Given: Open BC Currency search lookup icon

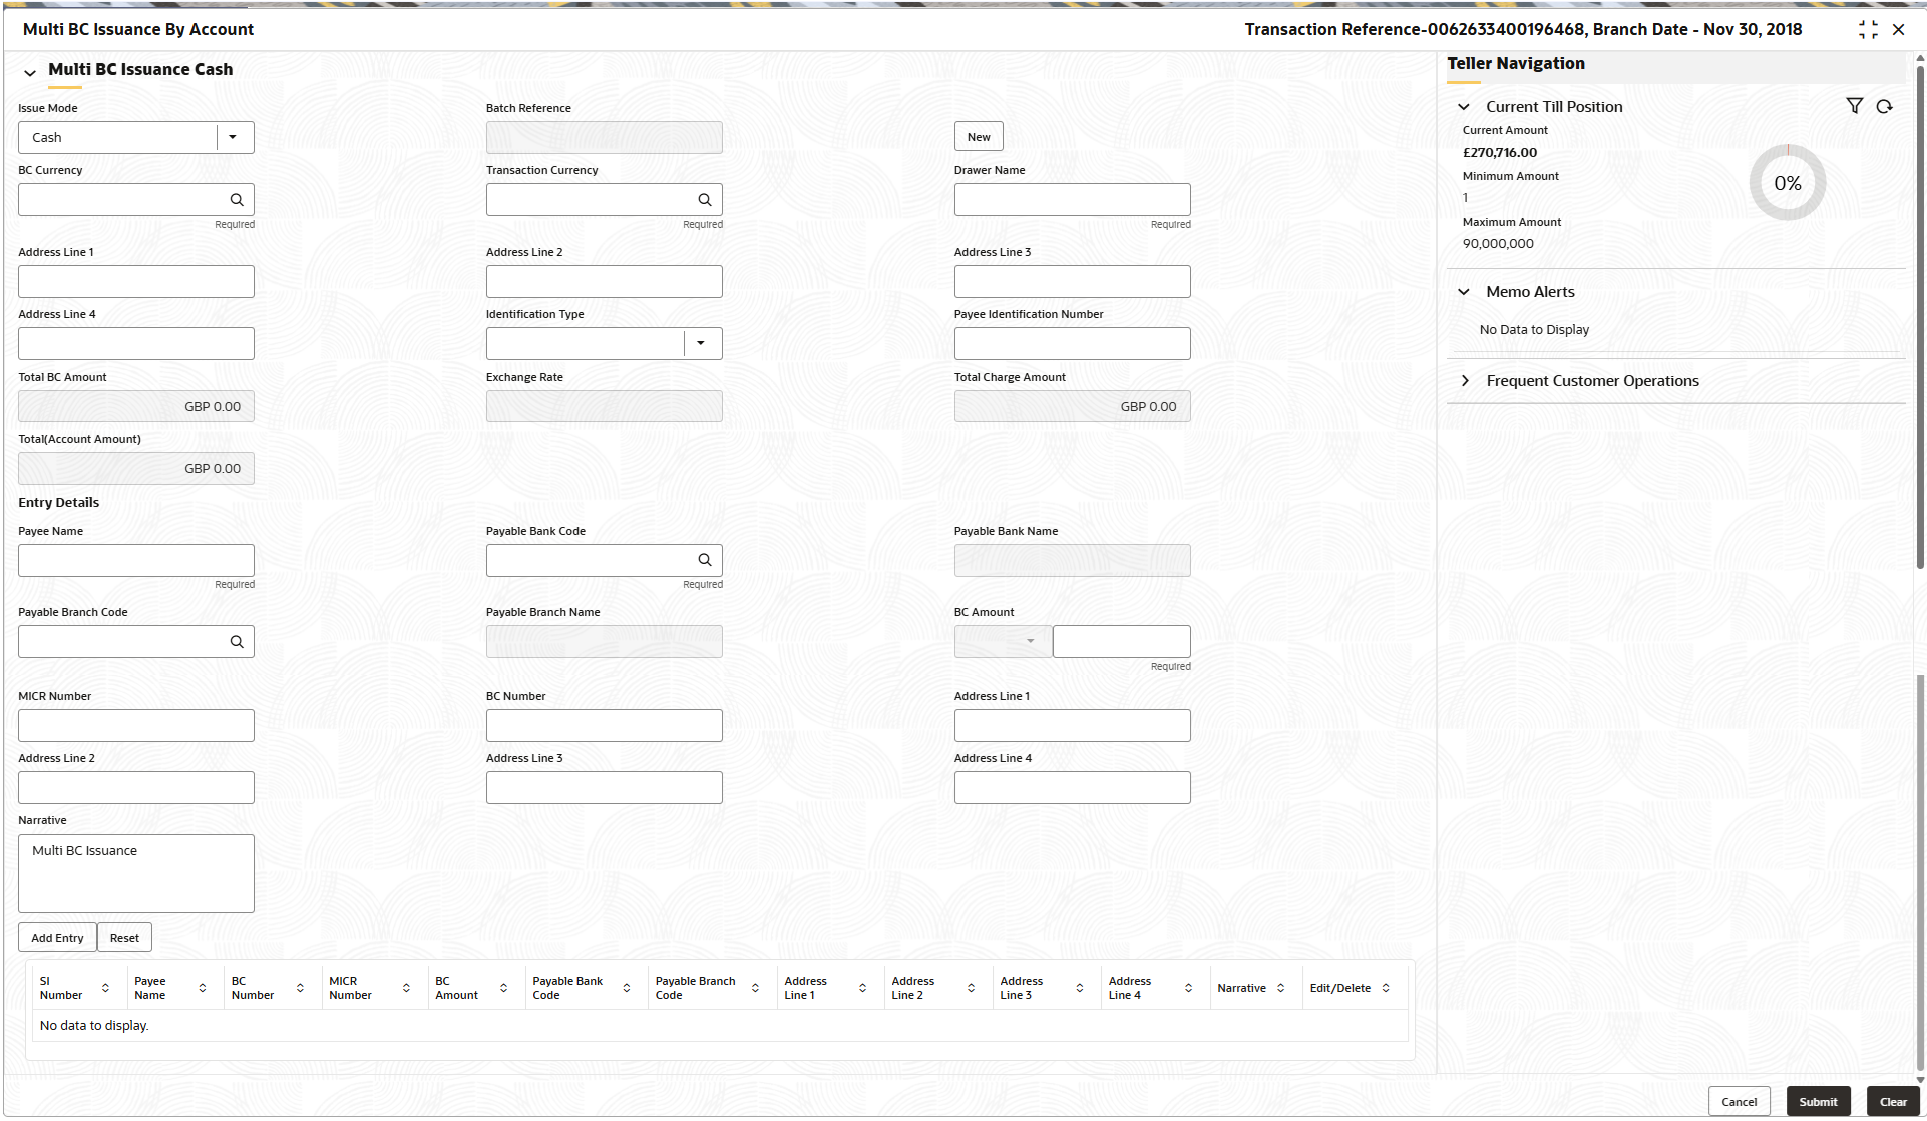Looking at the screenshot, I should point(237,199).
